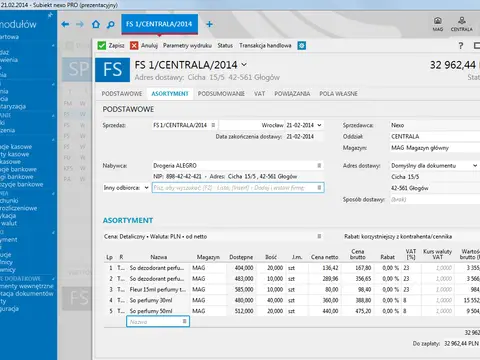The width and height of the screenshot is (480, 360).
Task: Open Inny odbiorca type dropdown
Action: pyautogui.click(x=146, y=188)
